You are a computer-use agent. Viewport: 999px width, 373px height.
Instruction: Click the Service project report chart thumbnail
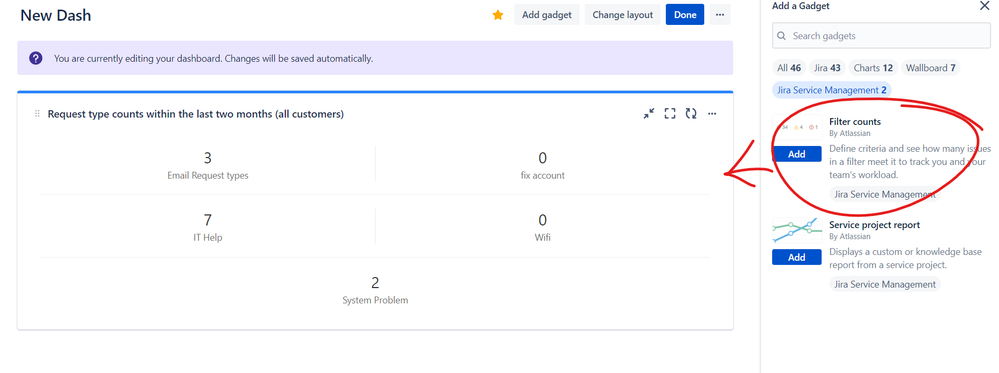coord(796,231)
